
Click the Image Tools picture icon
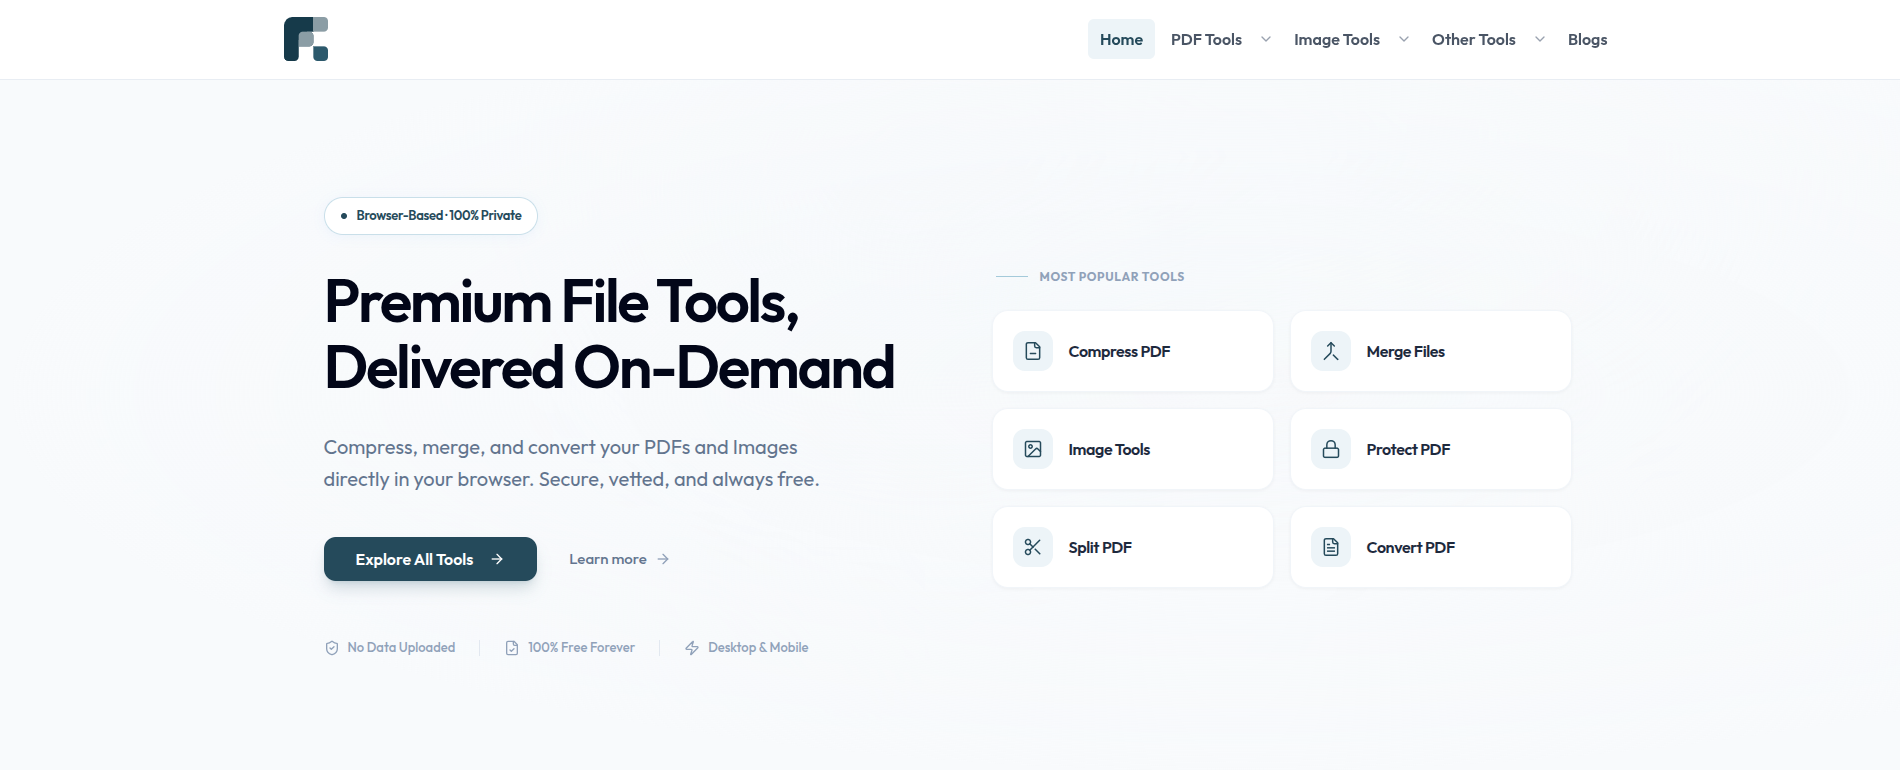[1033, 449]
